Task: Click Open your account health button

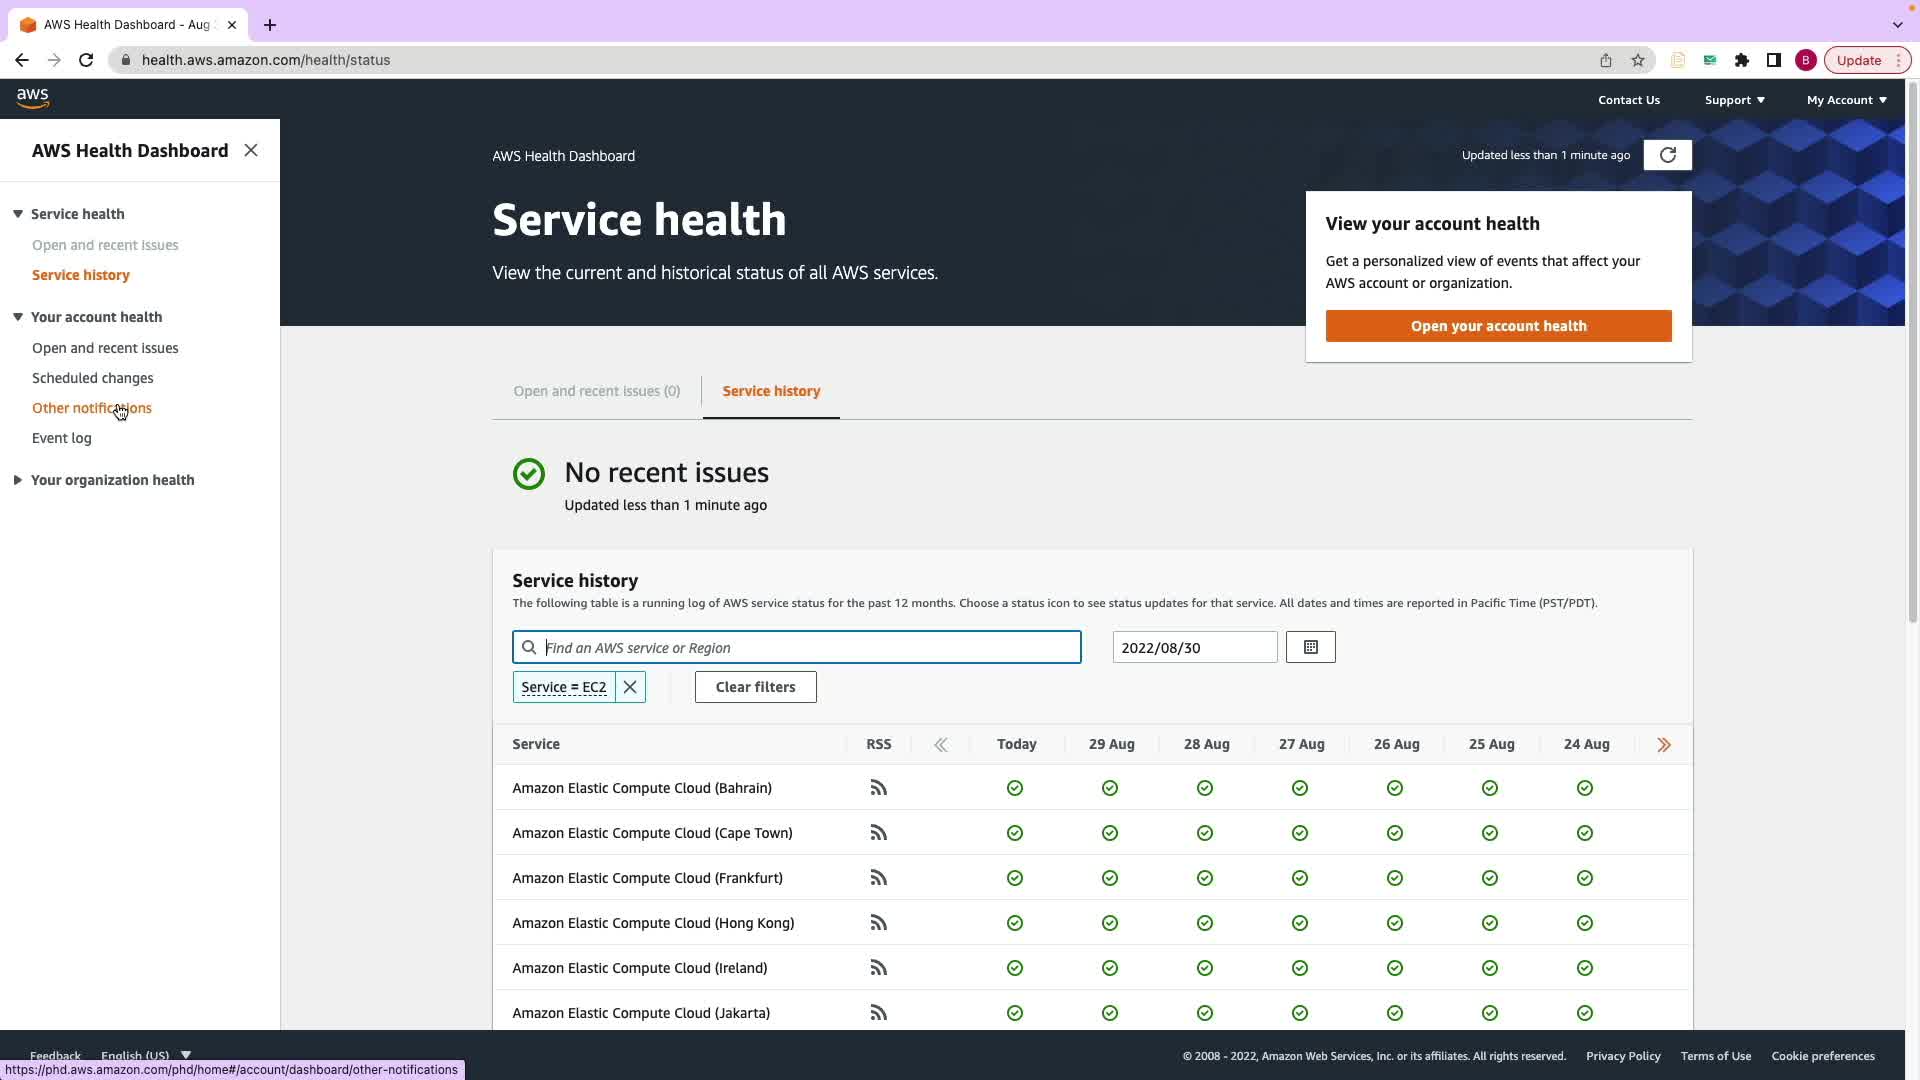Action: (1498, 326)
